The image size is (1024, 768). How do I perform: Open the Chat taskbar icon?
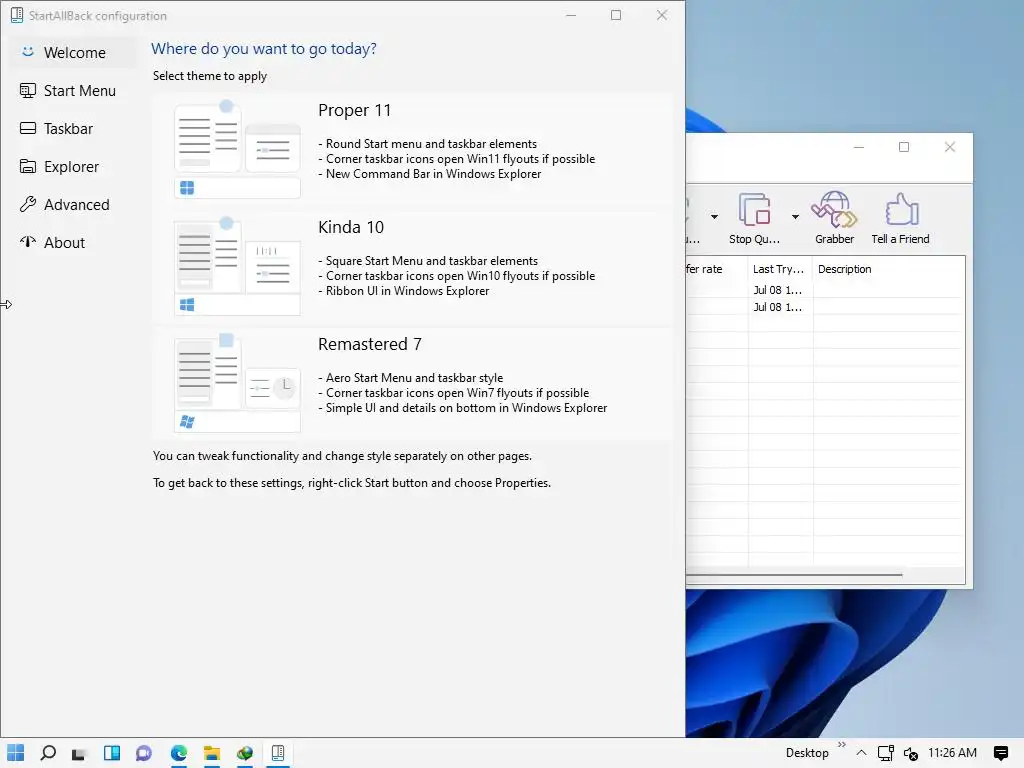[x=144, y=753]
